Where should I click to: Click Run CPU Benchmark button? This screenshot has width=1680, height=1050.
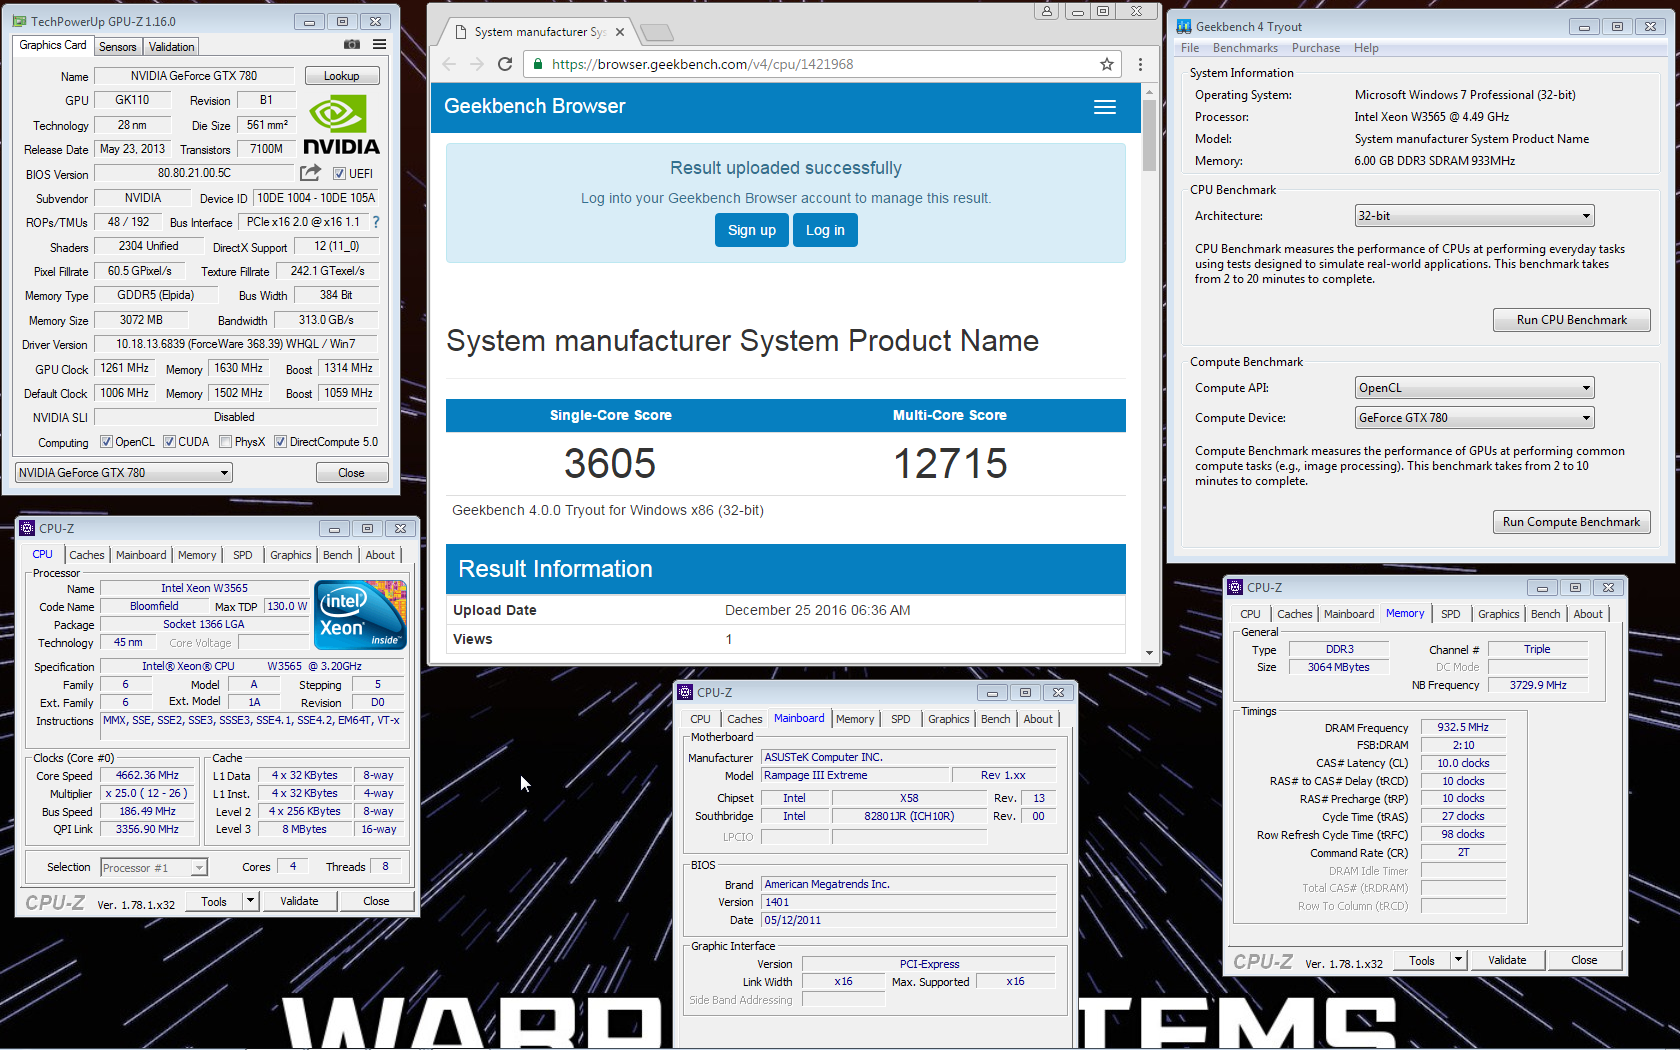pos(1571,320)
